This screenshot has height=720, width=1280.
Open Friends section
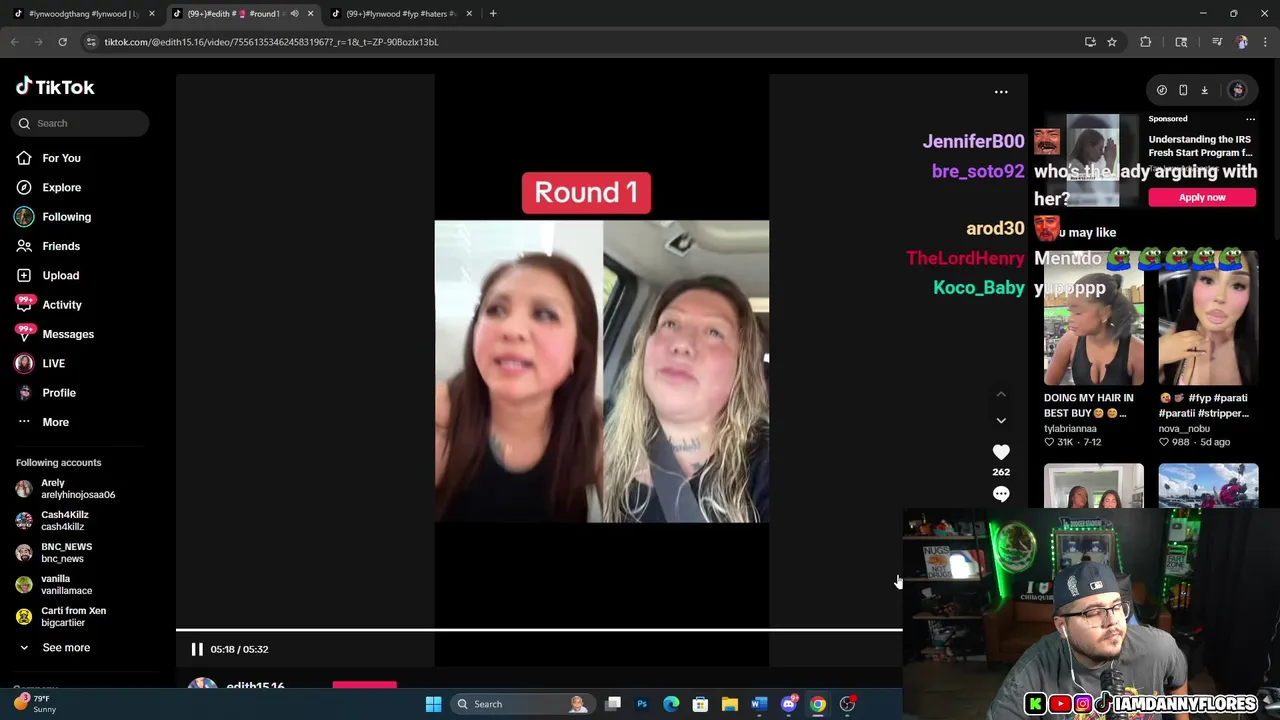point(61,246)
